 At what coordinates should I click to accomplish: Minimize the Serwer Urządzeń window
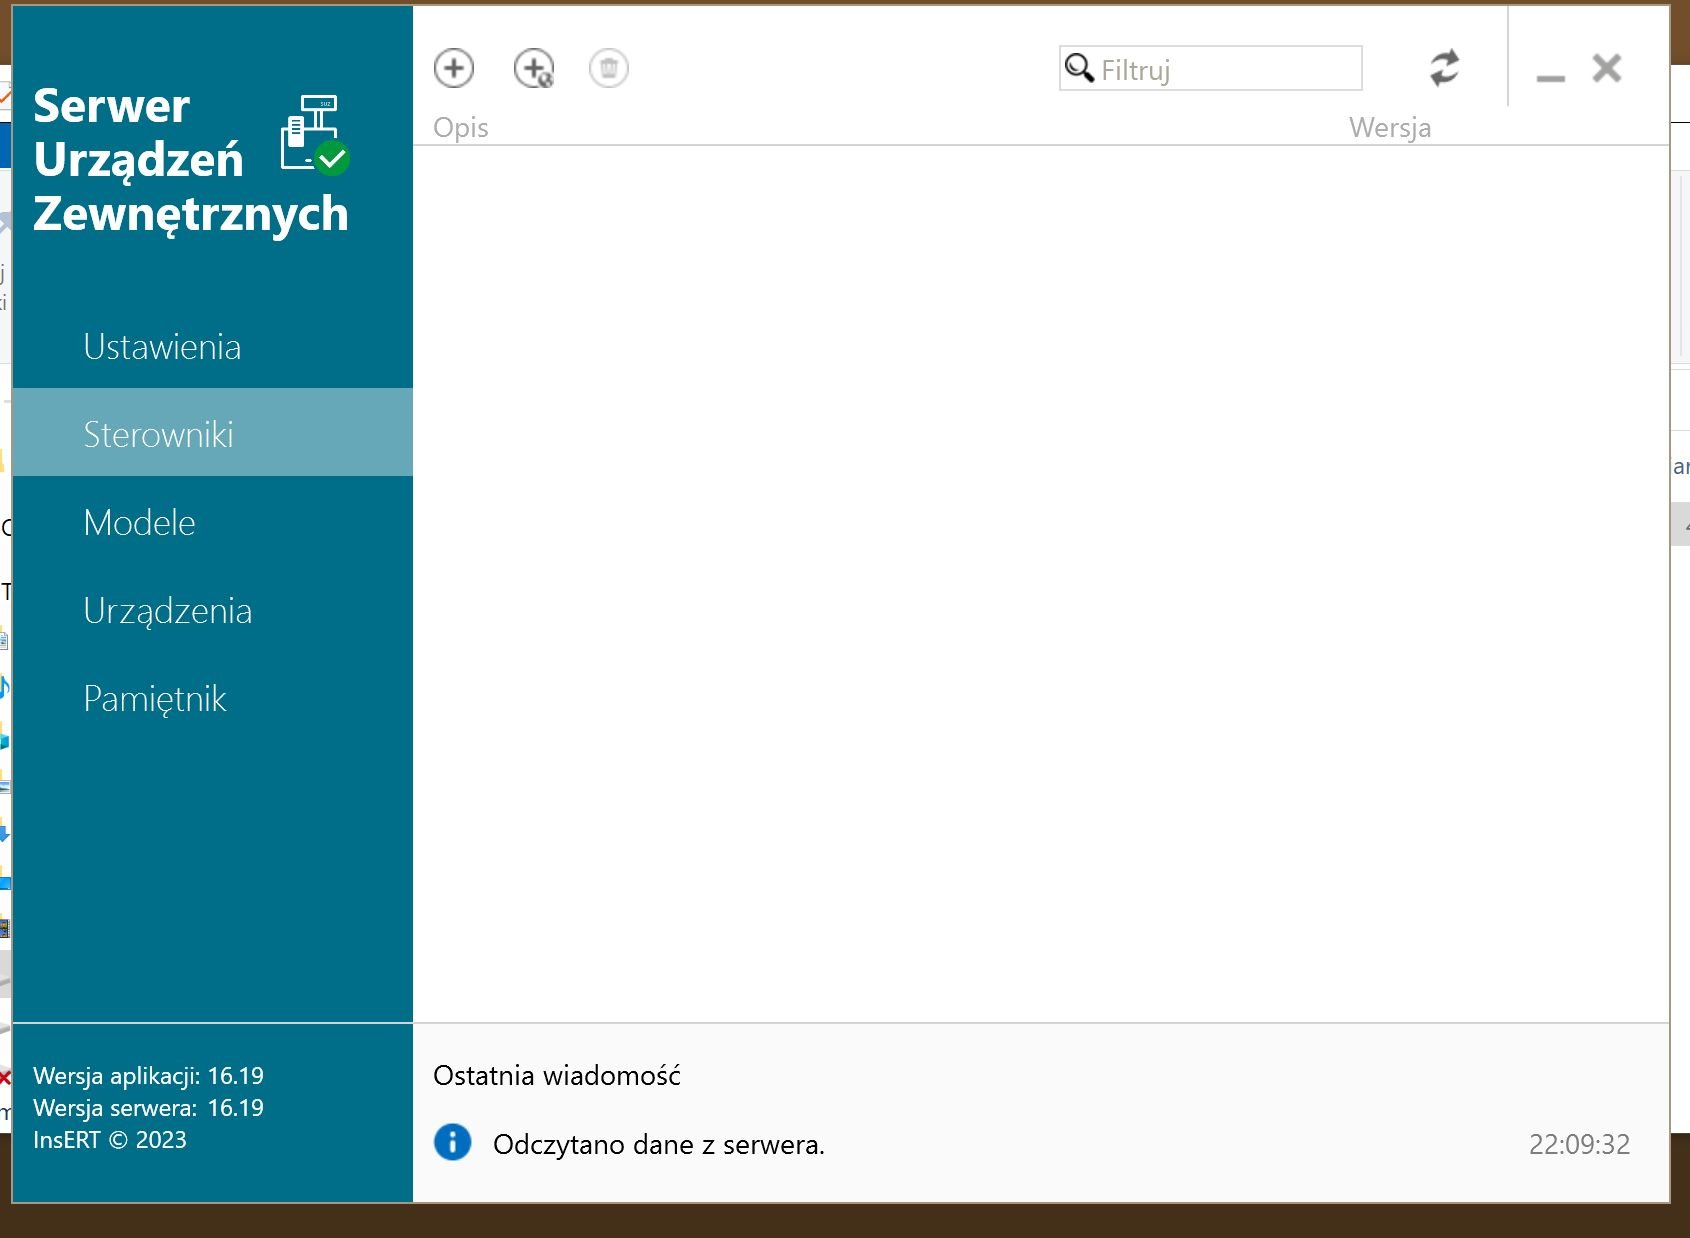point(1550,72)
